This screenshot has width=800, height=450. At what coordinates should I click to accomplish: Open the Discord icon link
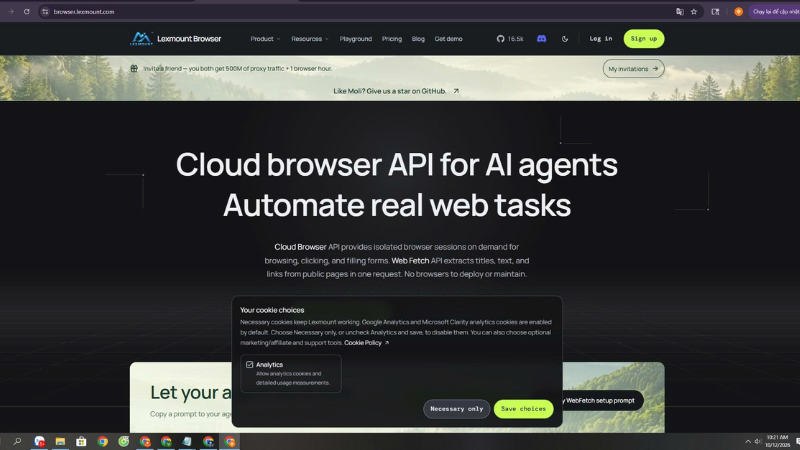pyautogui.click(x=541, y=39)
